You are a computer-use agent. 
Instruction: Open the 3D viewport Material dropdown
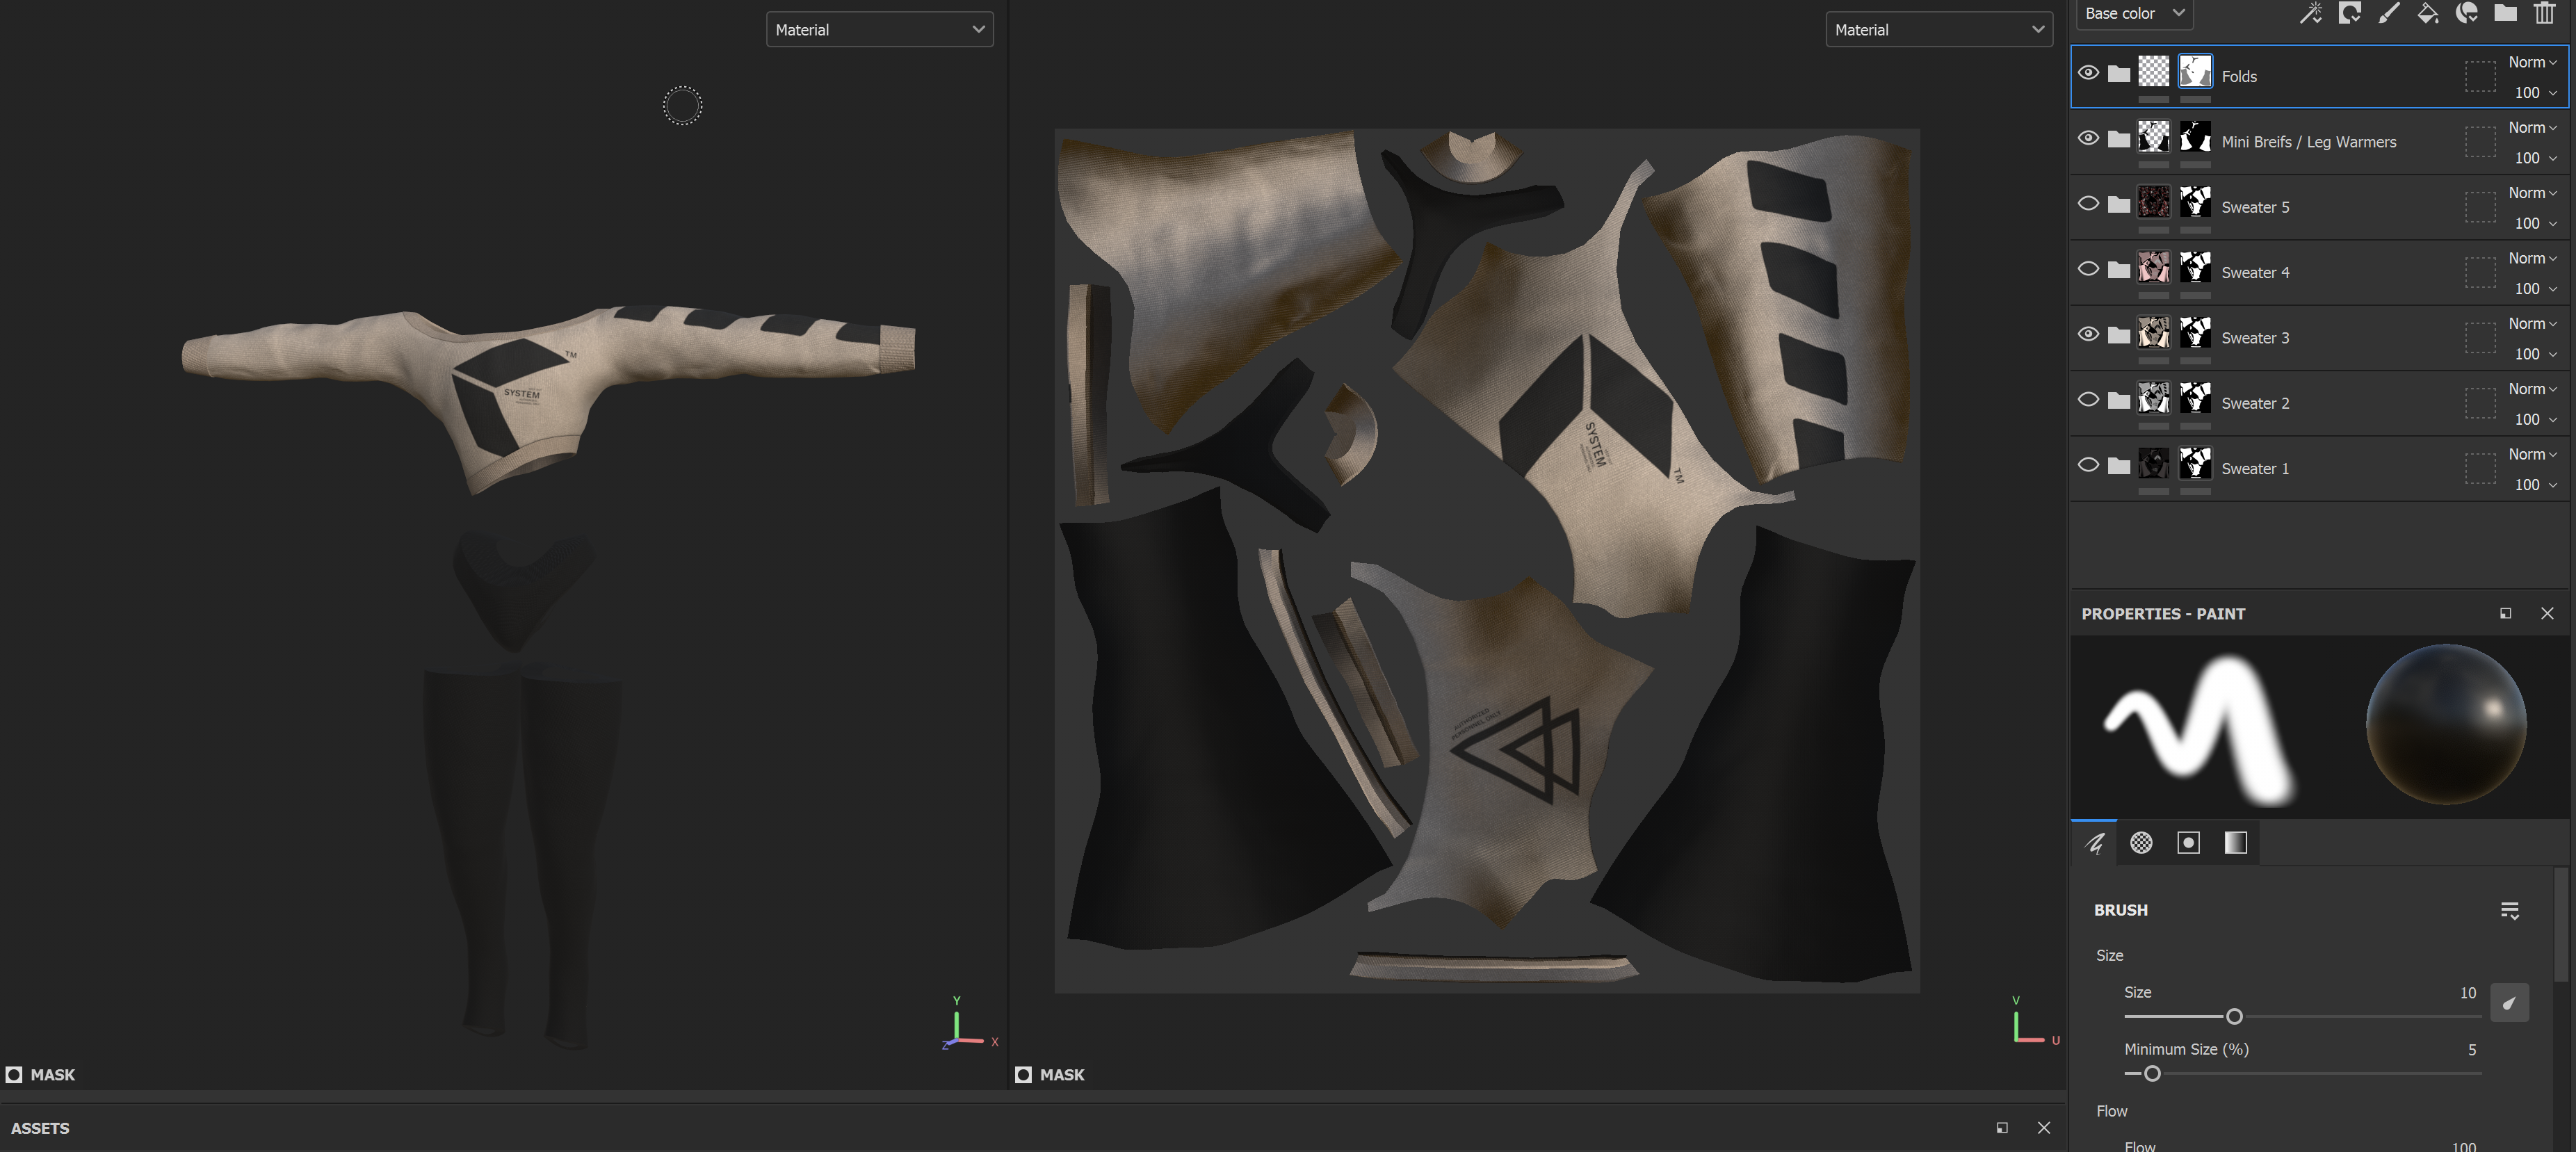(x=879, y=29)
